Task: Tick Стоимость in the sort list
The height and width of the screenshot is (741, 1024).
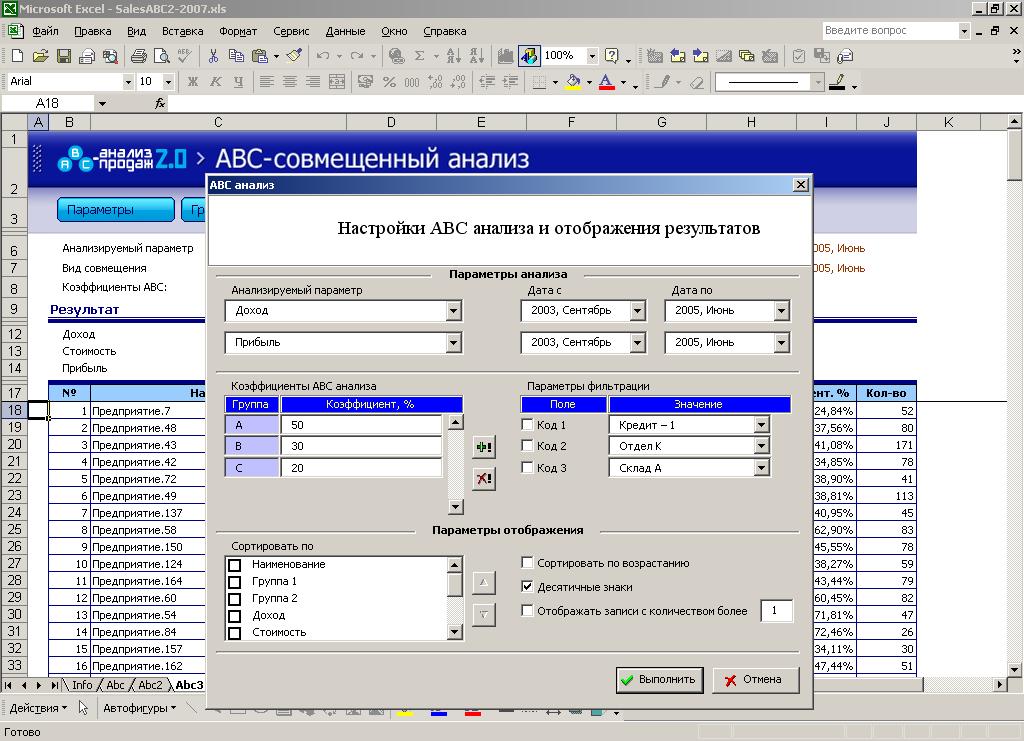Action: 234,633
